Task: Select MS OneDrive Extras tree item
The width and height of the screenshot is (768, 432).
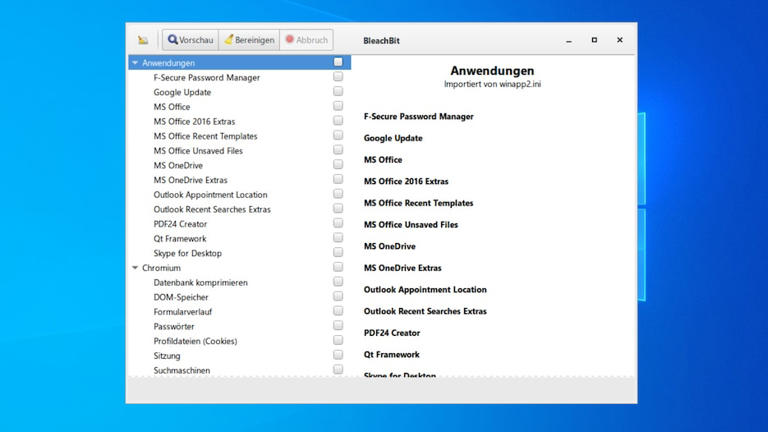Action: [191, 180]
